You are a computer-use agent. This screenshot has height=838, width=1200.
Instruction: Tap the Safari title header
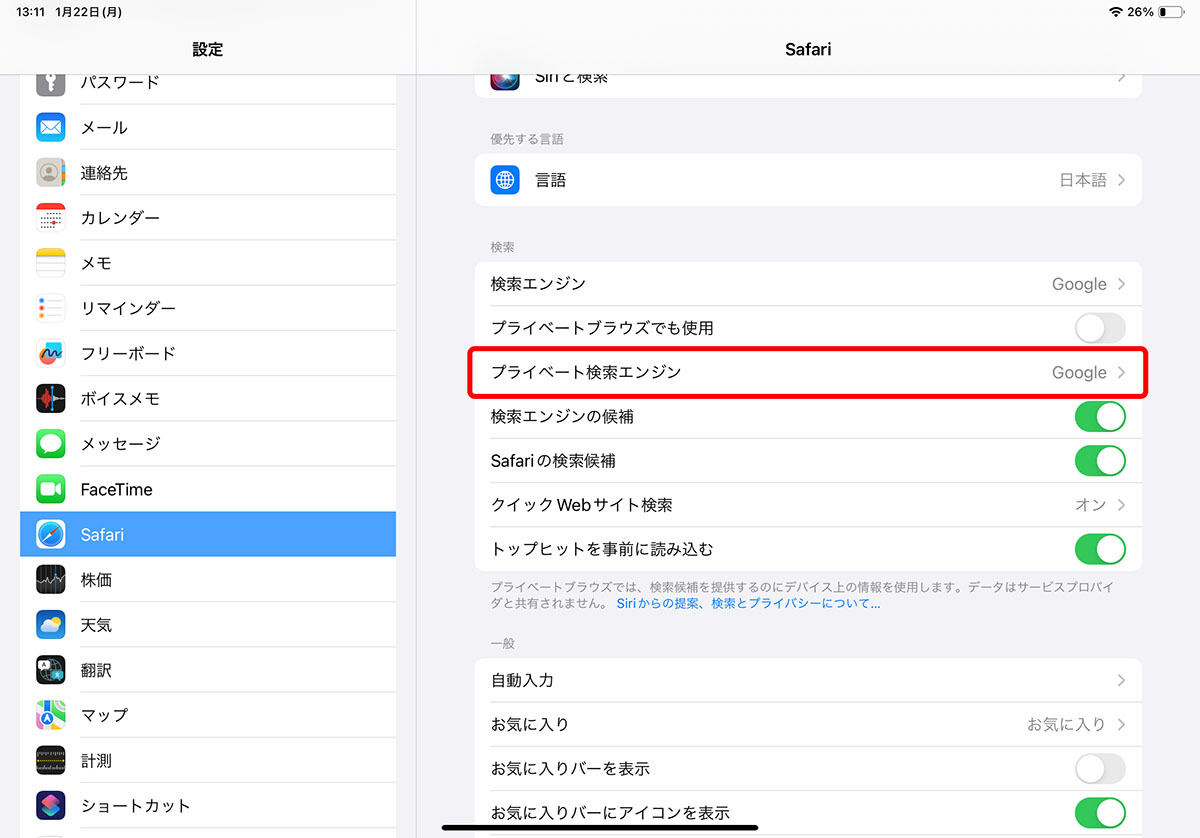808,49
